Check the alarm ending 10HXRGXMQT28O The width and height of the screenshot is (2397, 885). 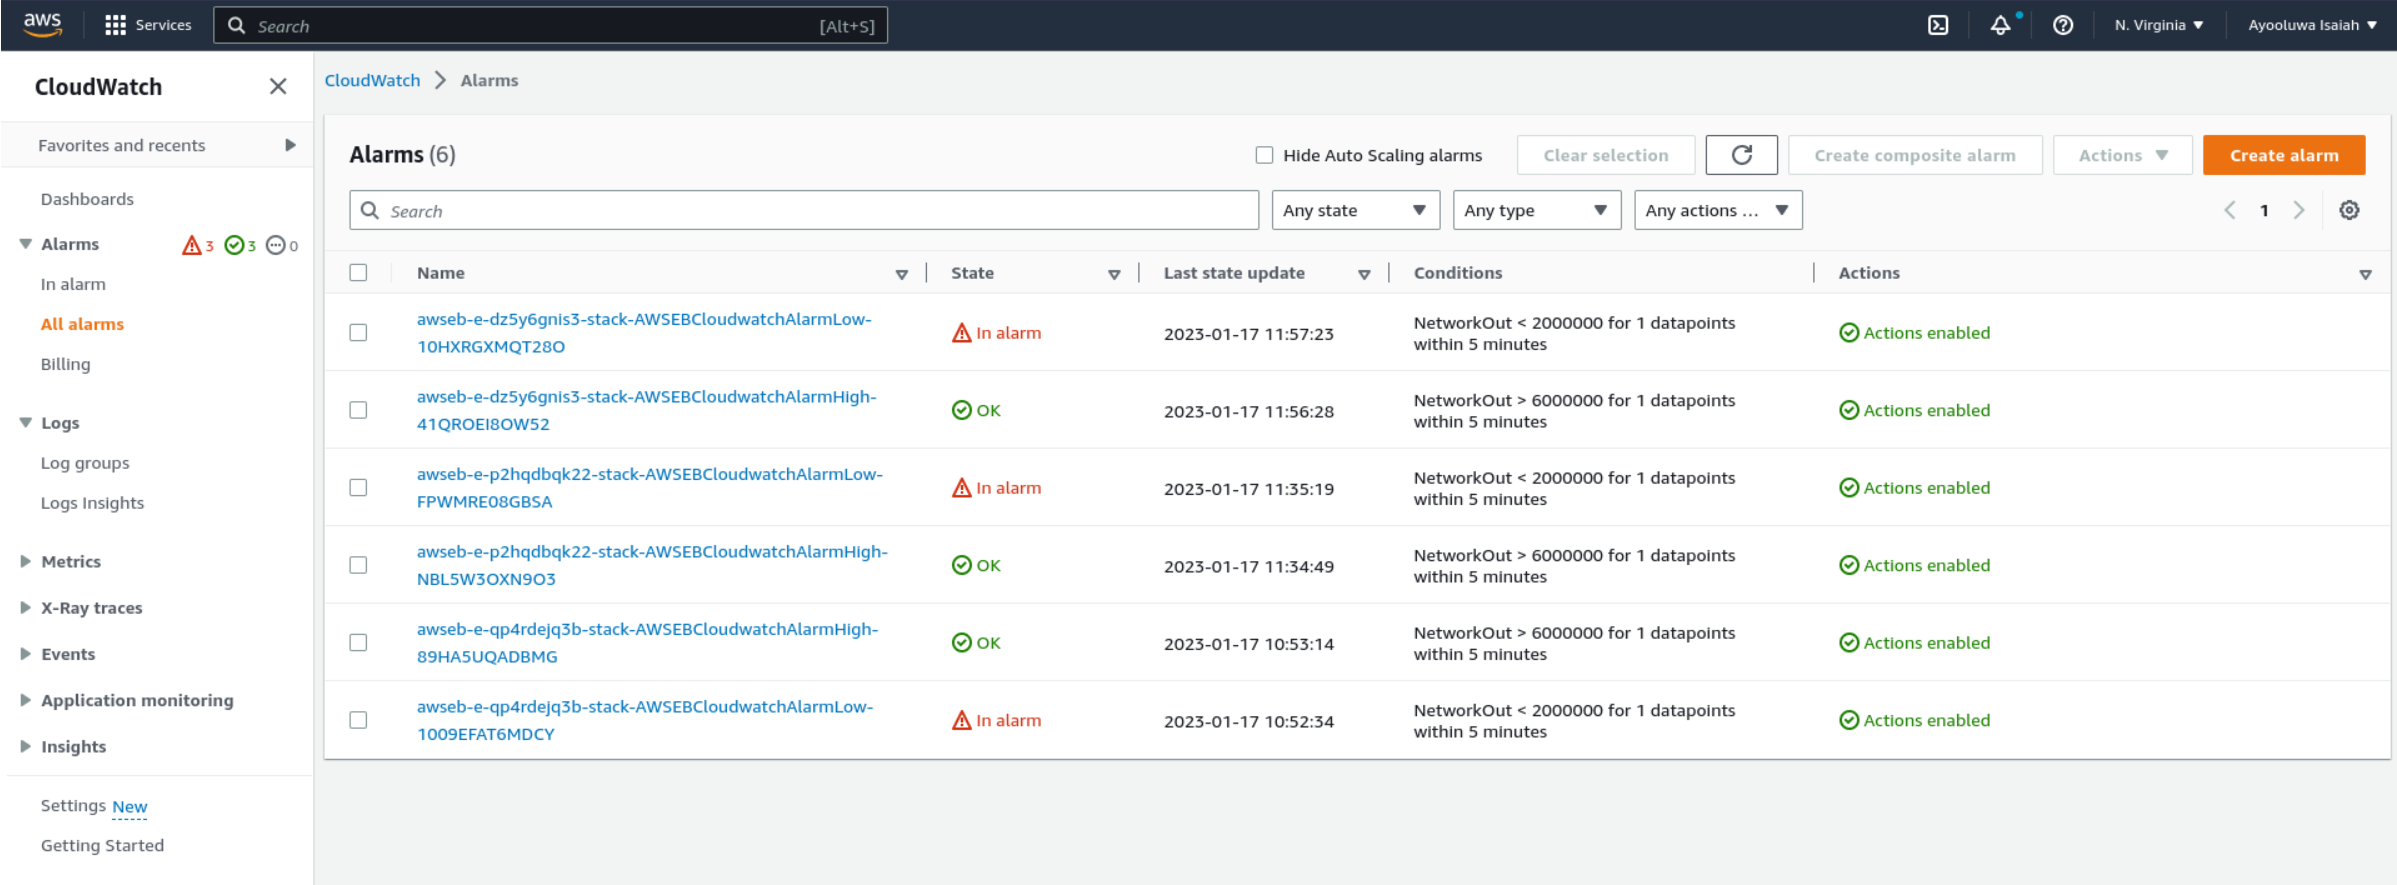coord(358,333)
